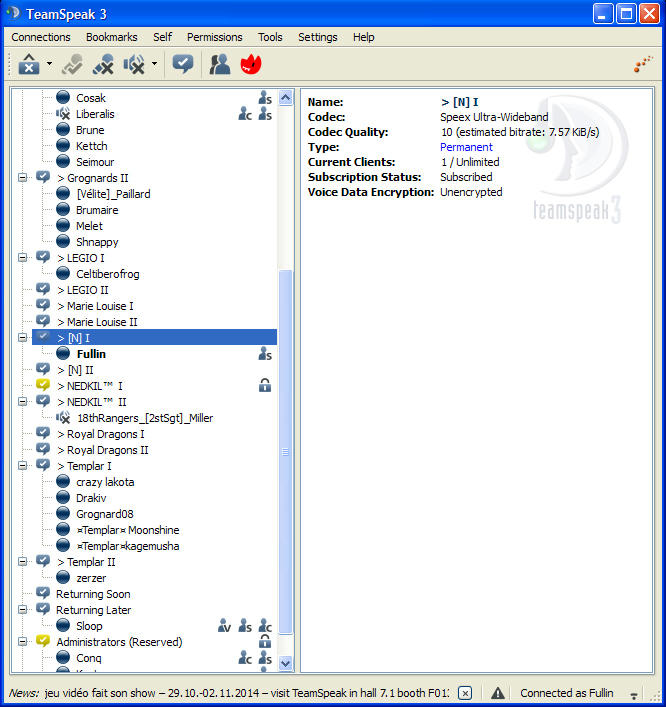Click the lock icon on Administrators row
Image resolution: width=666 pixels, height=707 pixels.
pos(265,641)
